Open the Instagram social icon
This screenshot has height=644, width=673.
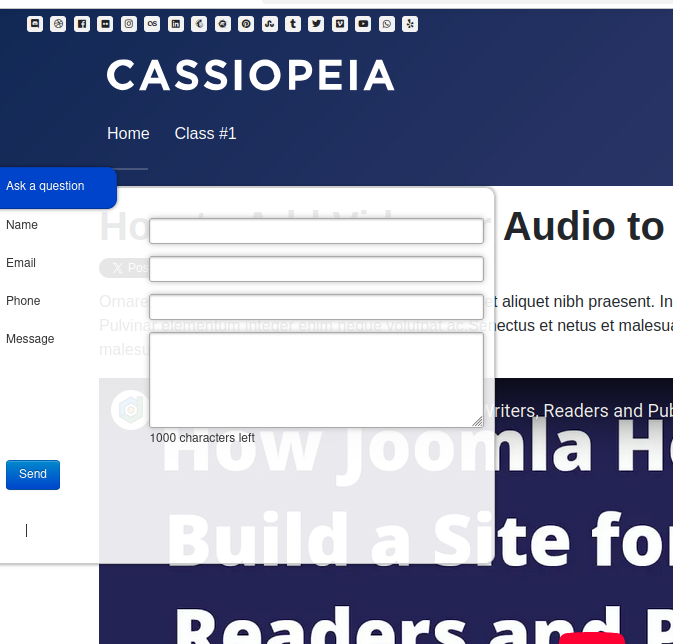(129, 24)
